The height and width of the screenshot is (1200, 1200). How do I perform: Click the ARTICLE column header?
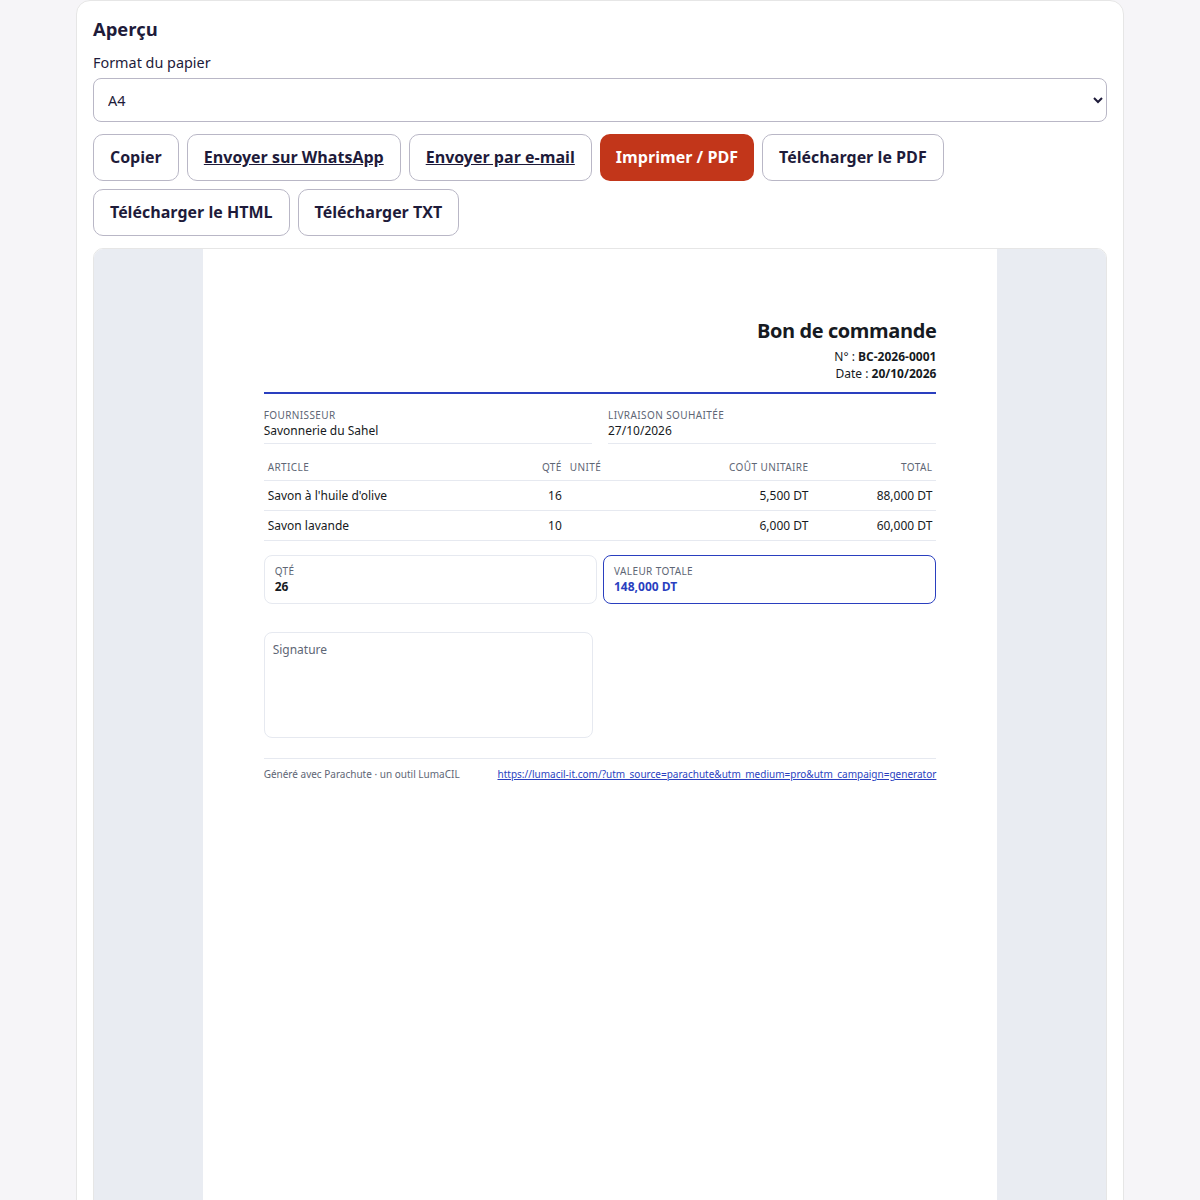288,467
